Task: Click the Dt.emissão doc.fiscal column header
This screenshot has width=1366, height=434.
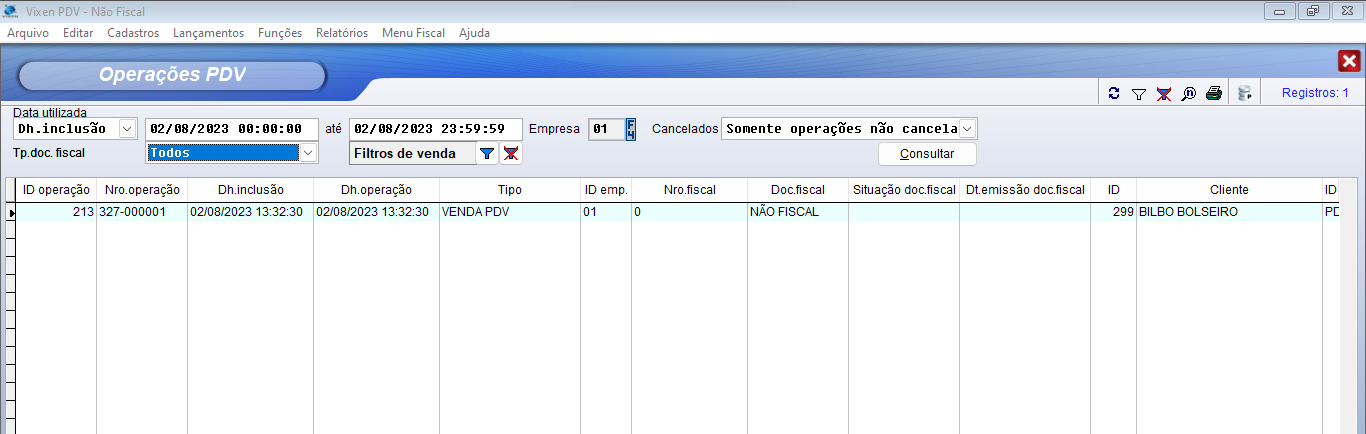Action: [x=1025, y=189]
